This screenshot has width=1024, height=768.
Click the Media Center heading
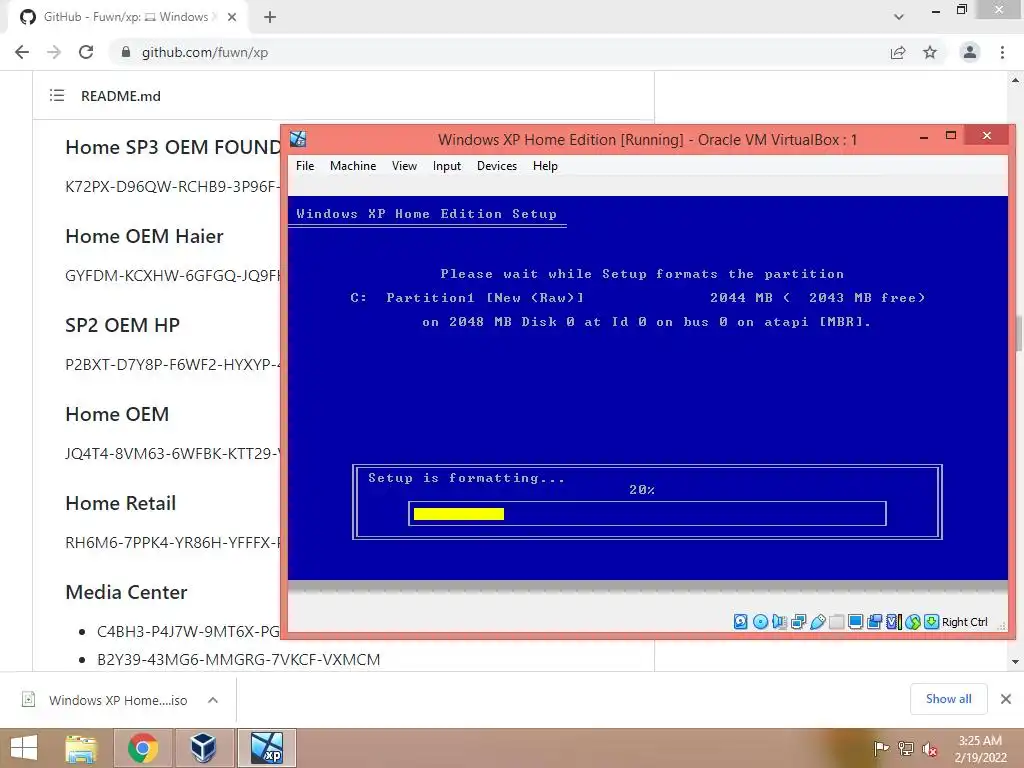click(126, 592)
